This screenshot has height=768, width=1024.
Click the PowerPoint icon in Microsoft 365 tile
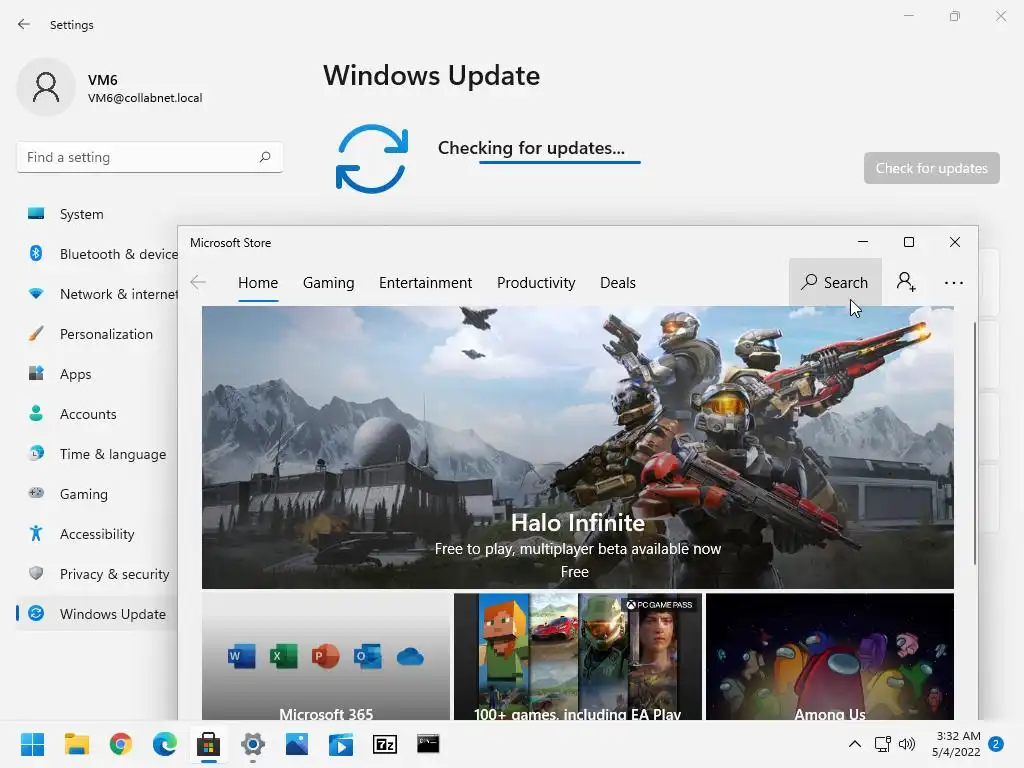tap(325, 656)
